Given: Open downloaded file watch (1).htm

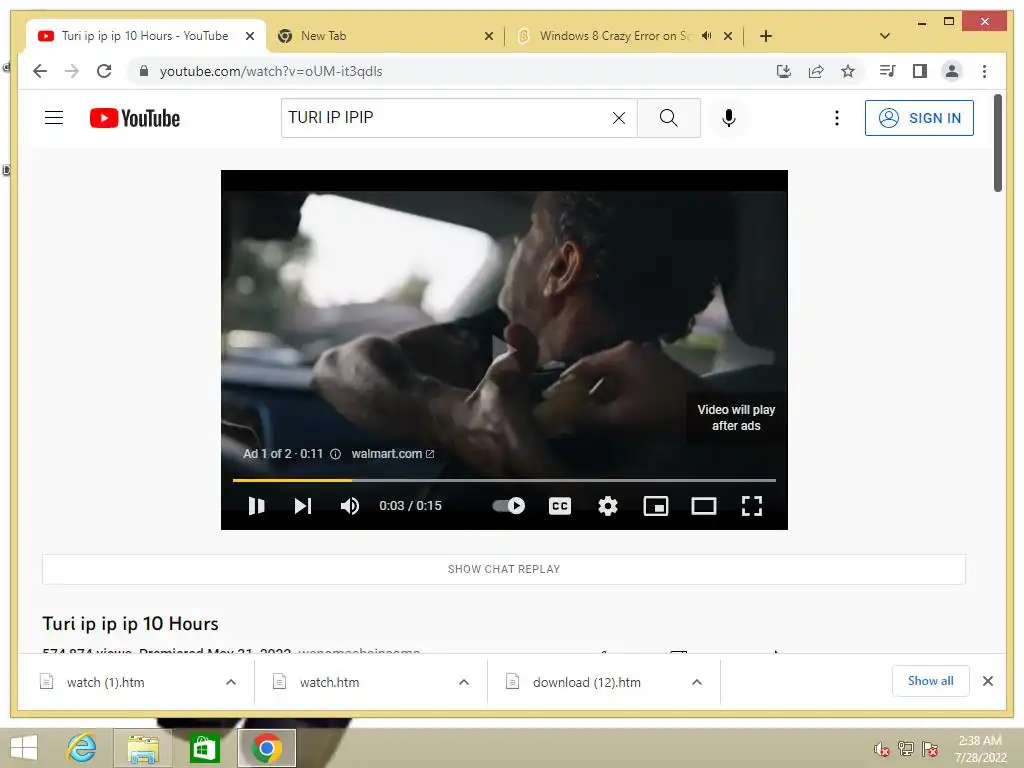Looking at the screenshot, I should tap(105, 682).
